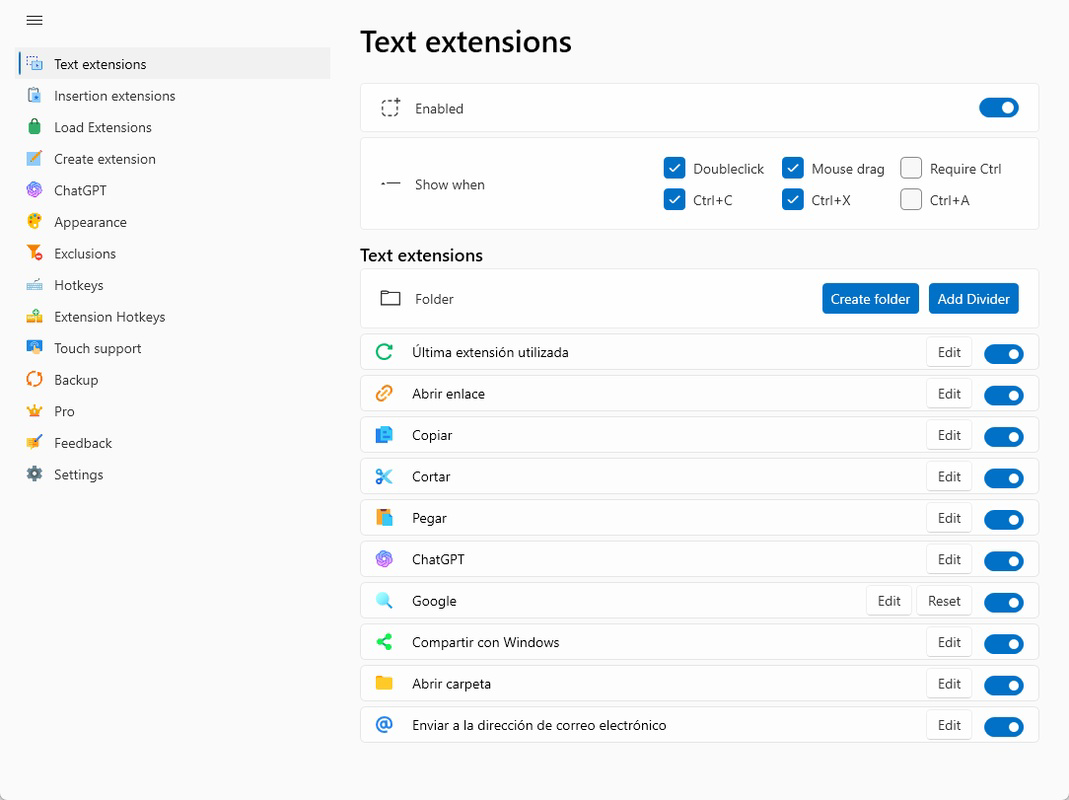Disable the Compartir con Windows toggle
This screenshot has height=800, width=1069.
point(1004,644)
